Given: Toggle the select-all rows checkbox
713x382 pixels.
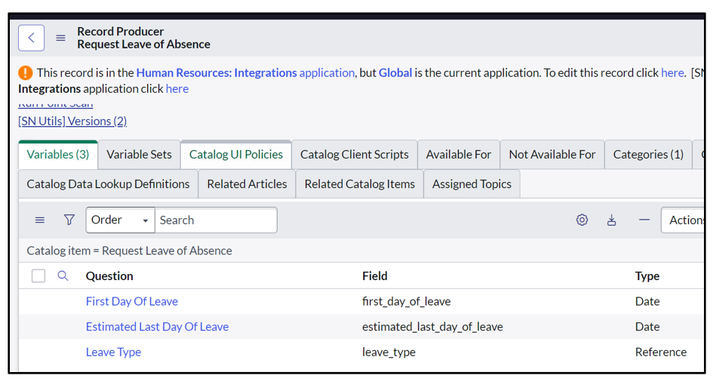Looking at the screenshot, I should pyautogui.click(x=38, y=276).
